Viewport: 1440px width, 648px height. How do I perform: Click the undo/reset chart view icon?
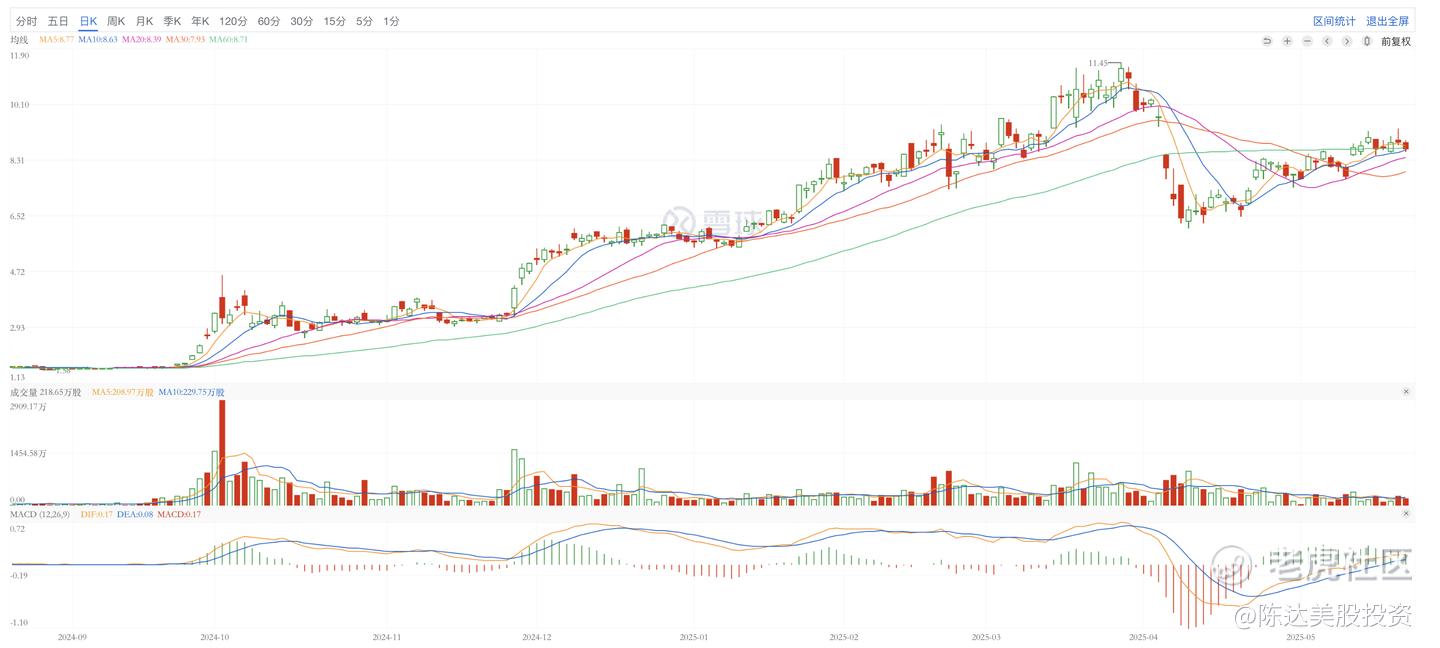tap(1267, 41)
